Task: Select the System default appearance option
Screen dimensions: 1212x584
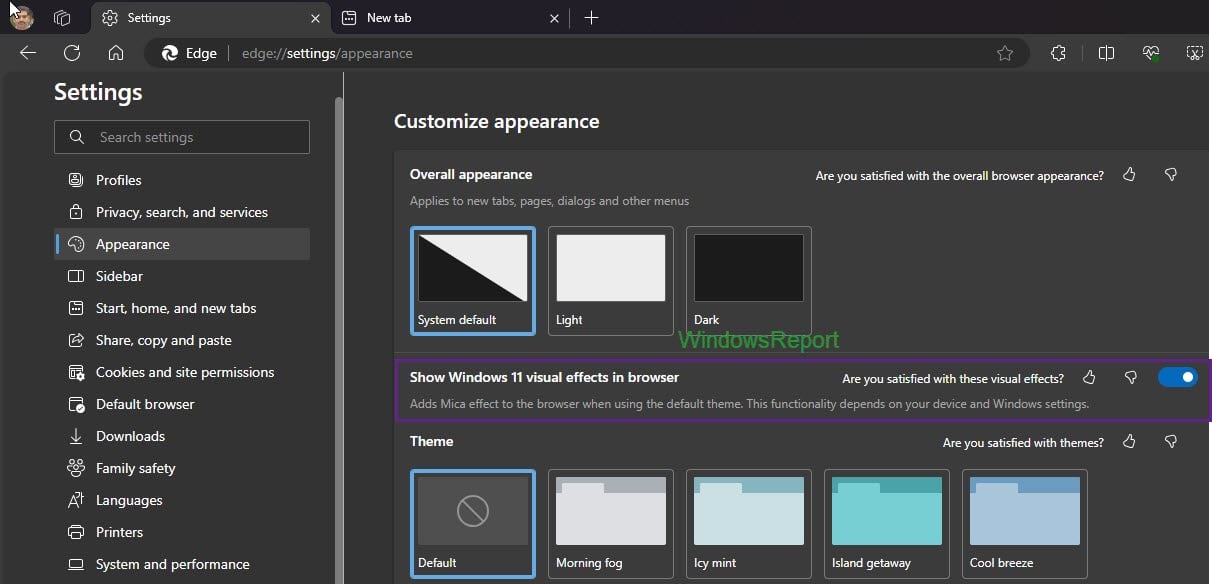Action: point(473,281)
